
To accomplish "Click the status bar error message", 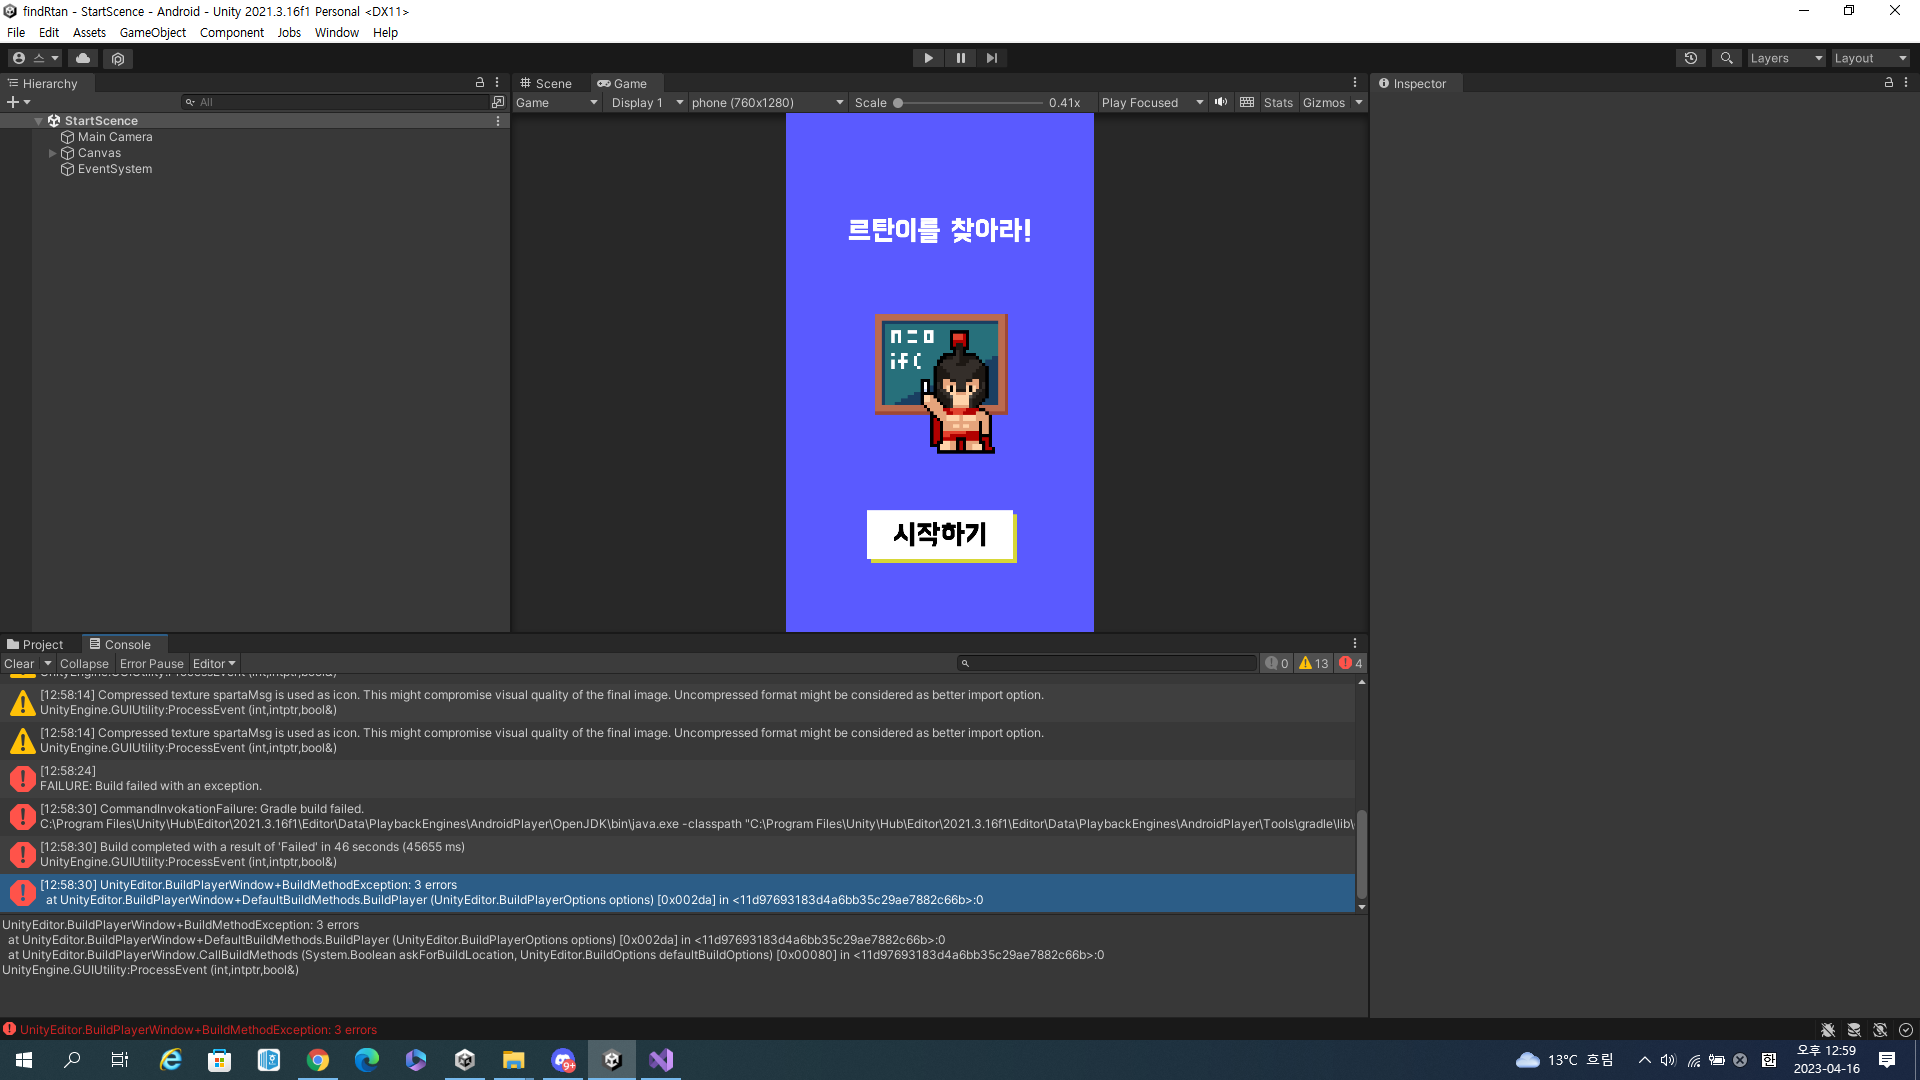I will tap(198, 1029).
